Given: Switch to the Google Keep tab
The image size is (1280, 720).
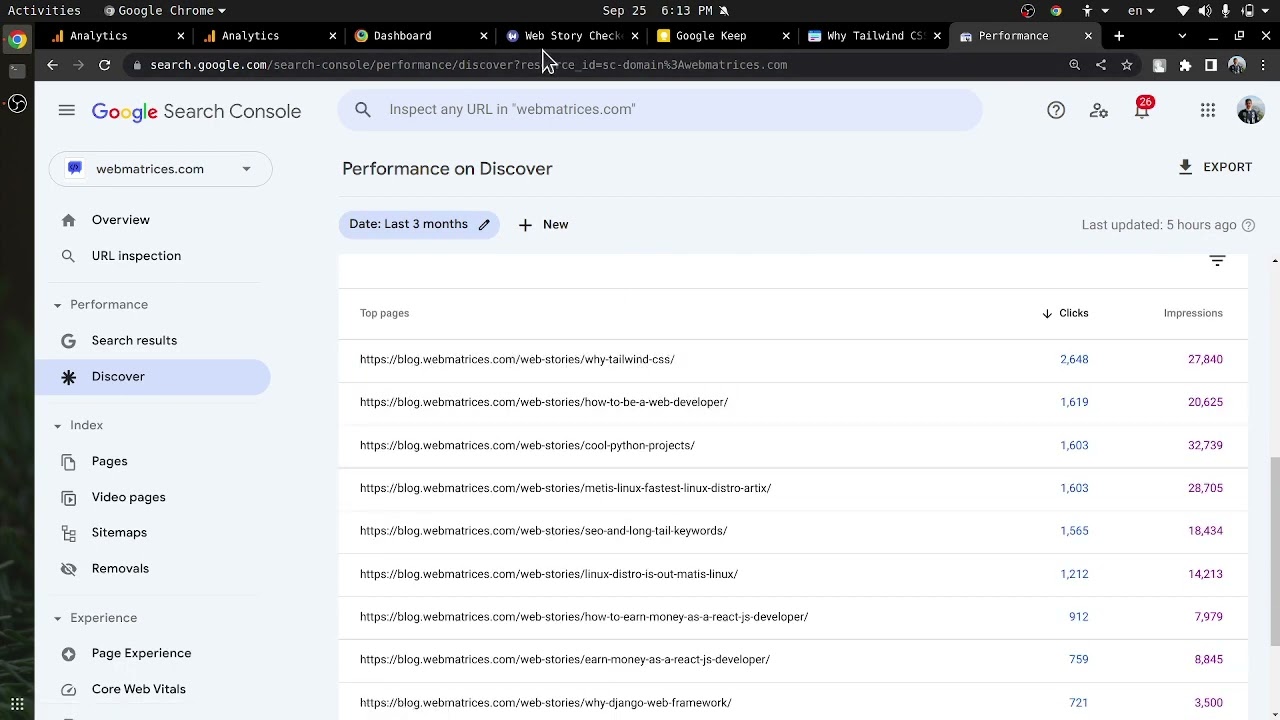Looking at the screenshot, I should (711, 36).
